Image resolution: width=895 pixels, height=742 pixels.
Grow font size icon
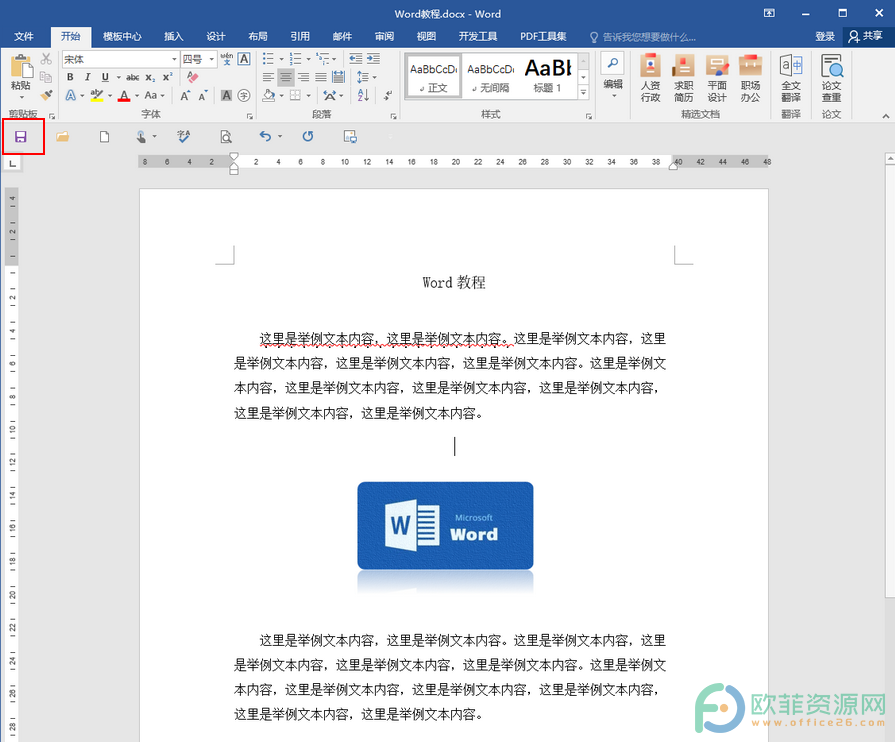point(185,95)
